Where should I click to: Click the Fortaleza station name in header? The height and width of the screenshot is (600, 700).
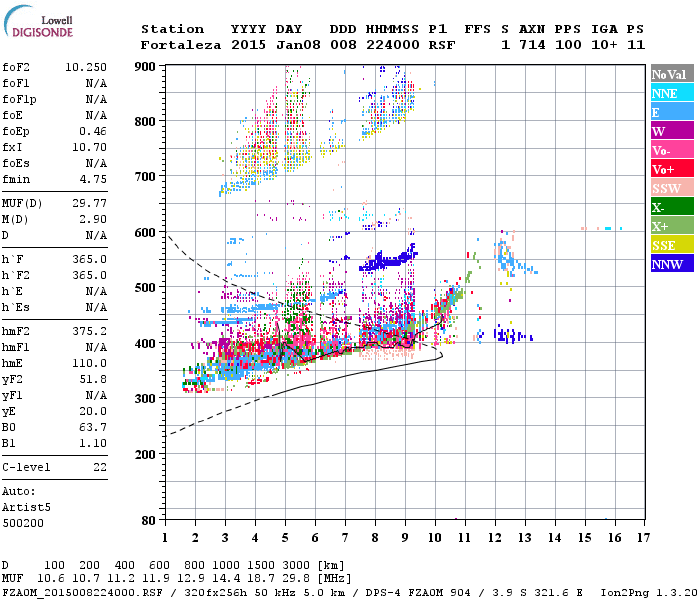click(181, 45)
